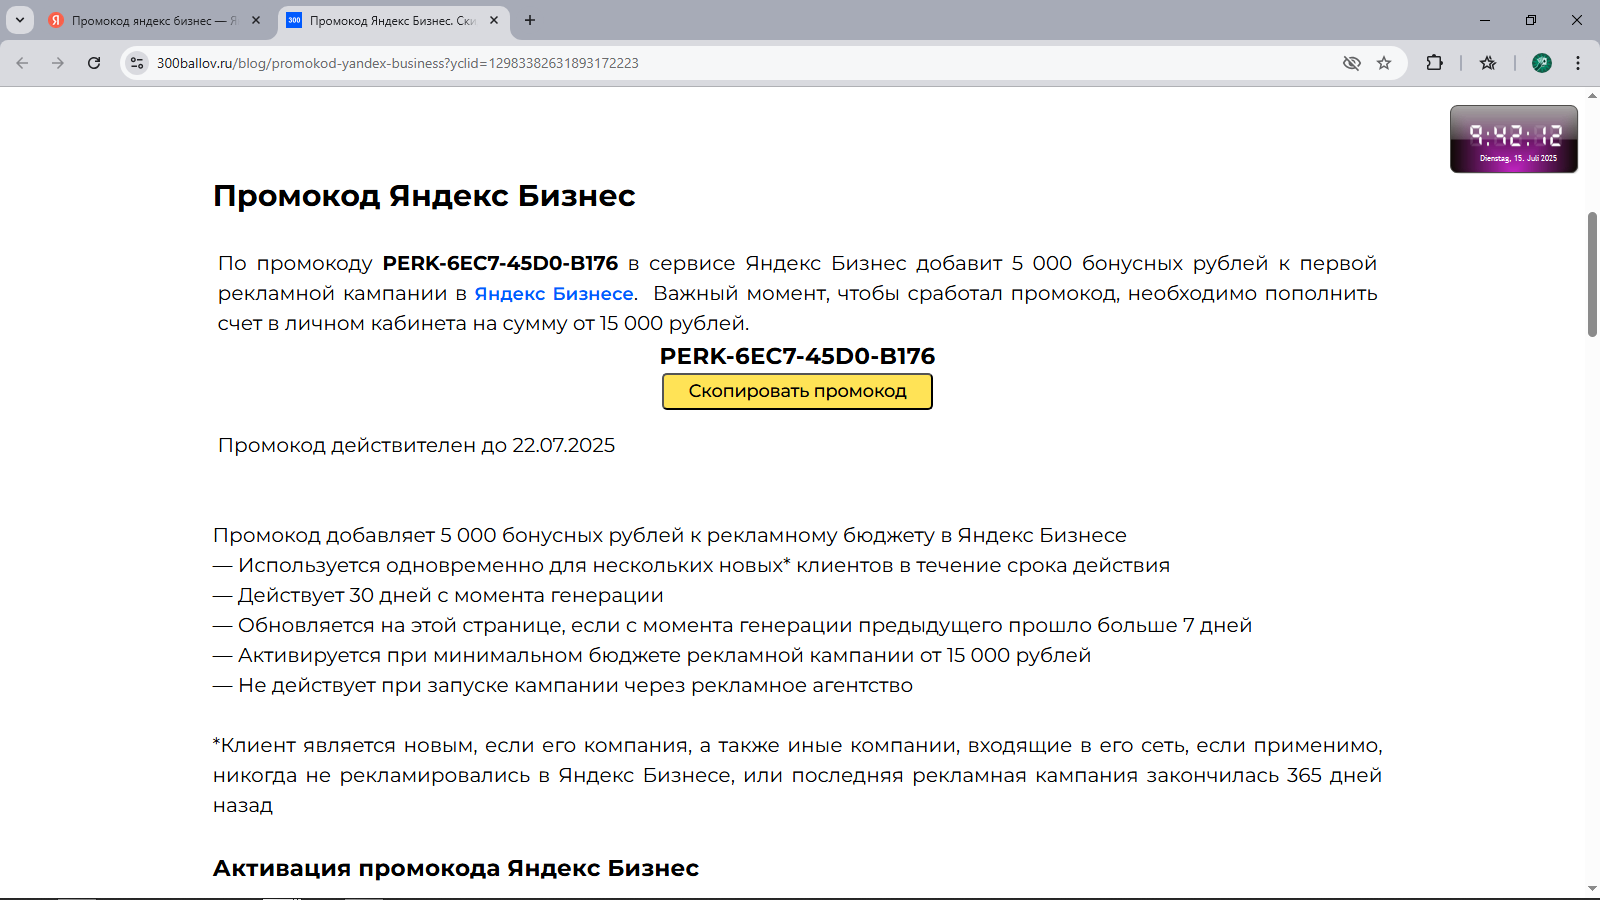Image resolution: width=1600 pixels, height=900 pixels.
Task: Open the Яндекс Бизнесе link
Action: pyautogui.click(x=554, y=293)
